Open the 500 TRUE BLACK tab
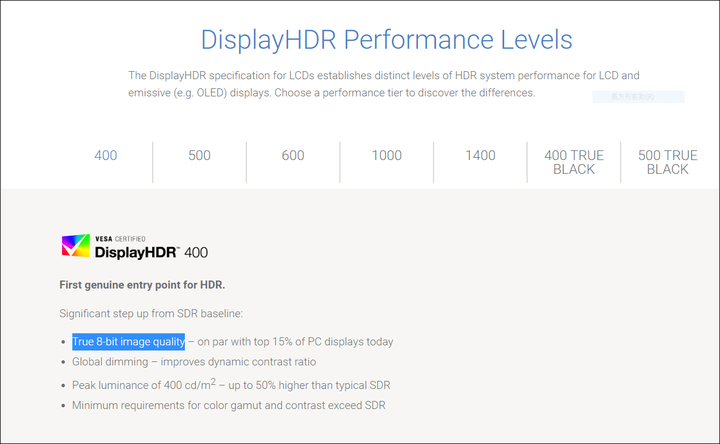Viewport: 720px width, 444px height. point(668,162)
